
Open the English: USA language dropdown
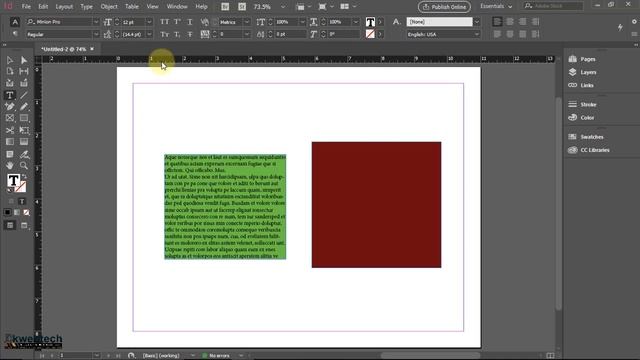tap(476, 34)
